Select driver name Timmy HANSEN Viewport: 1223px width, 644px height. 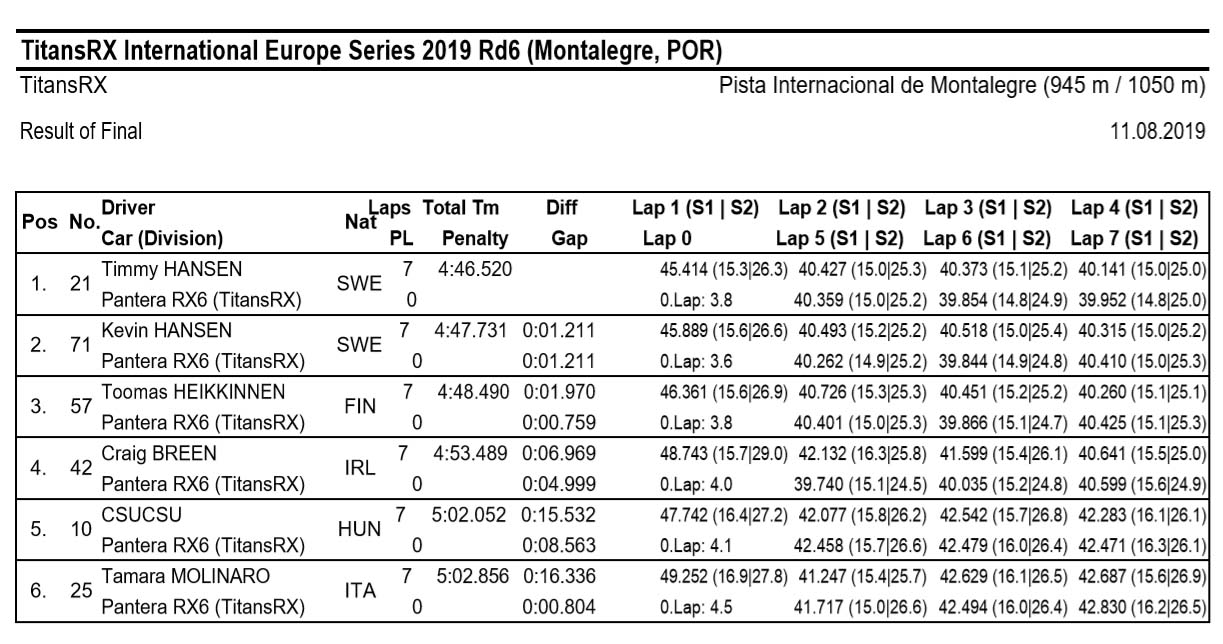coord(172,270)
